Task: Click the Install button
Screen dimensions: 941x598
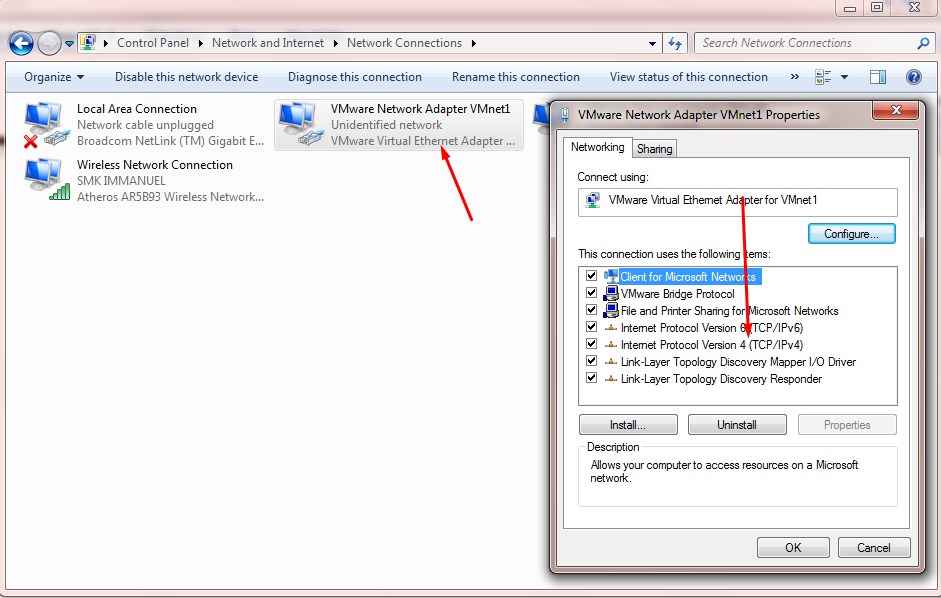Action: 628,424
